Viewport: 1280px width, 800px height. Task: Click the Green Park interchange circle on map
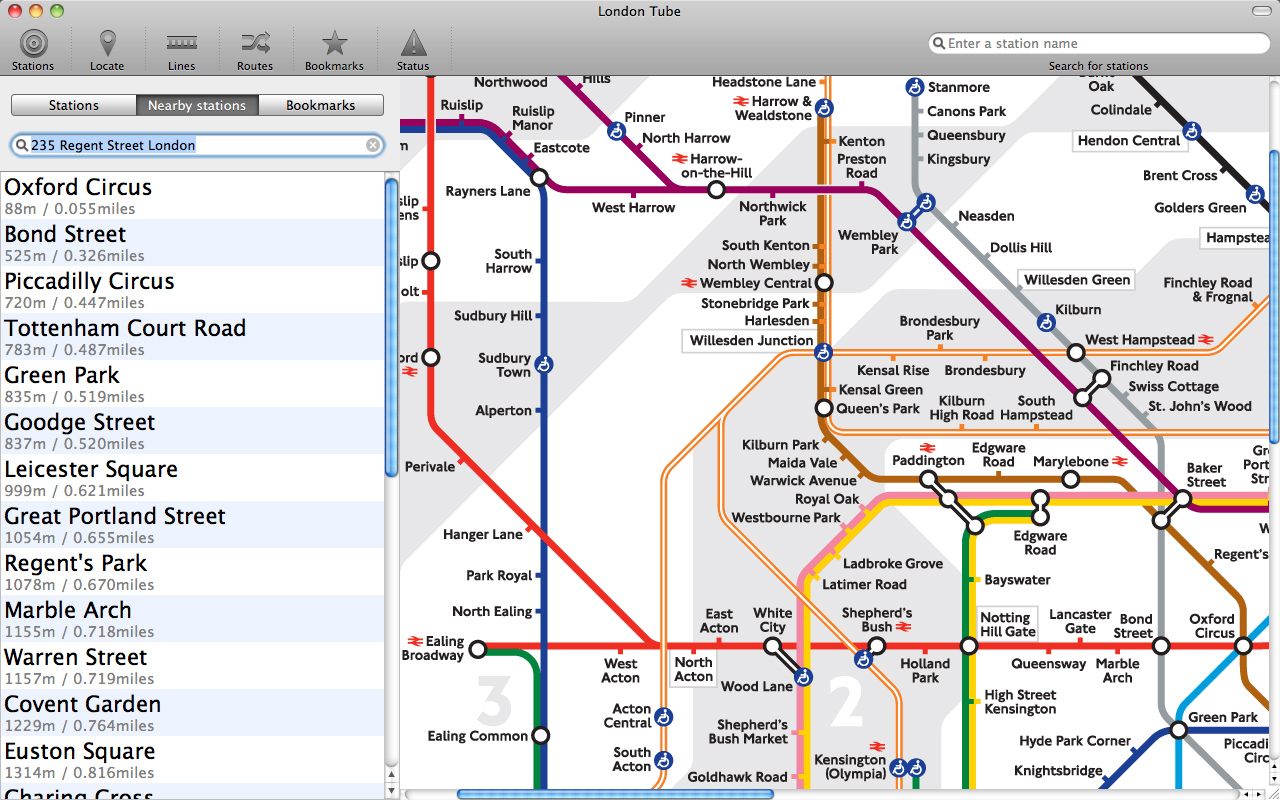click(1178, 731)
